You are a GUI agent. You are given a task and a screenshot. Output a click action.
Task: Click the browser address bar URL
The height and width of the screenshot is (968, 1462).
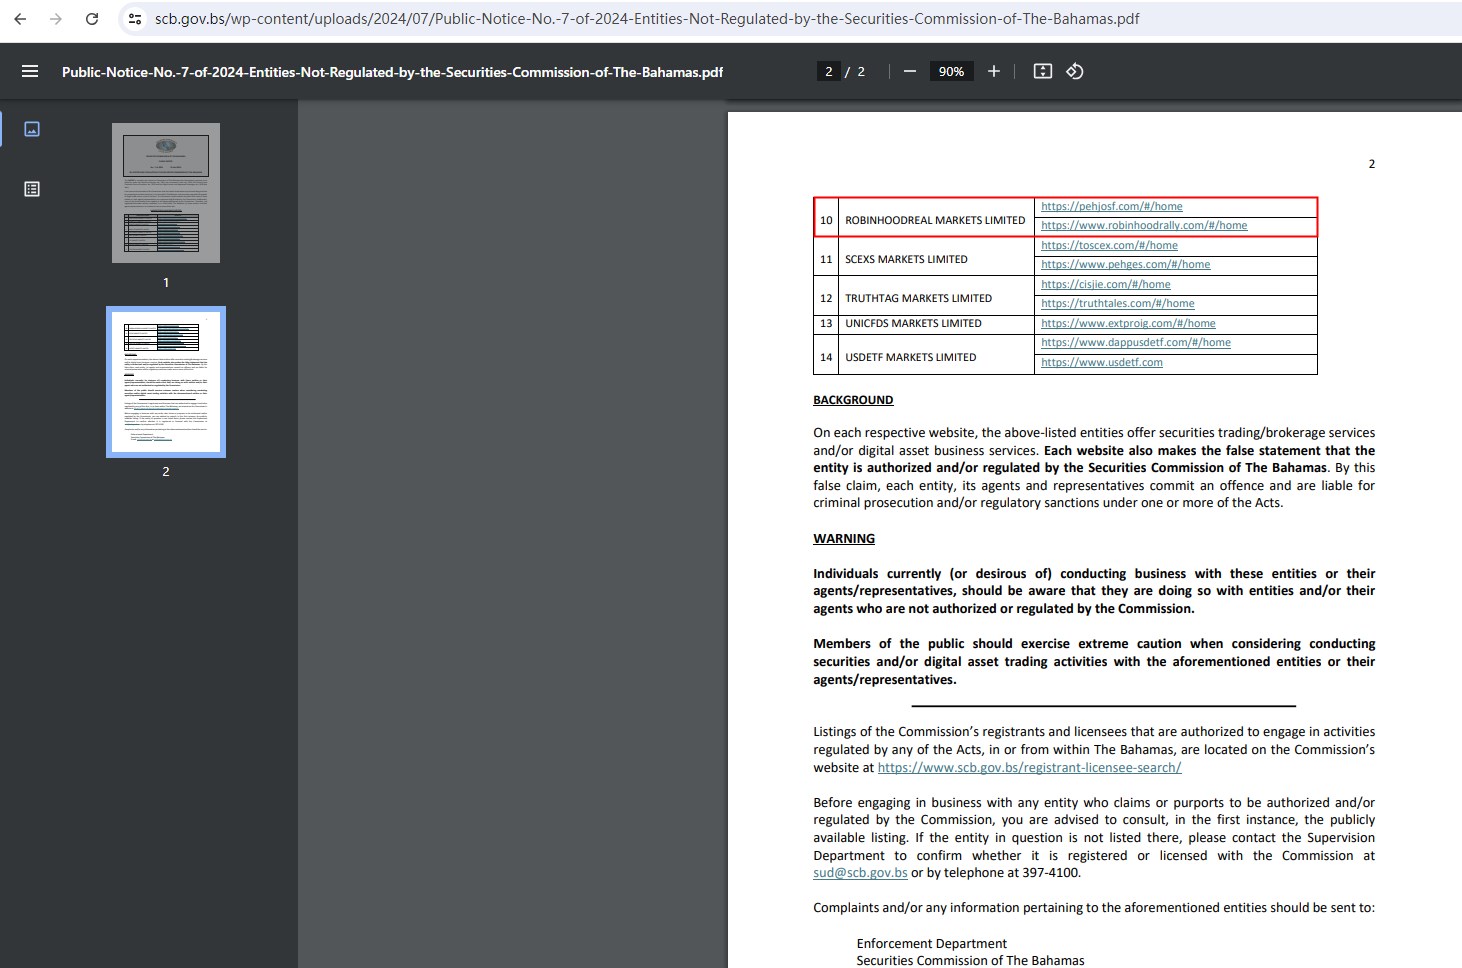(647, 19)
